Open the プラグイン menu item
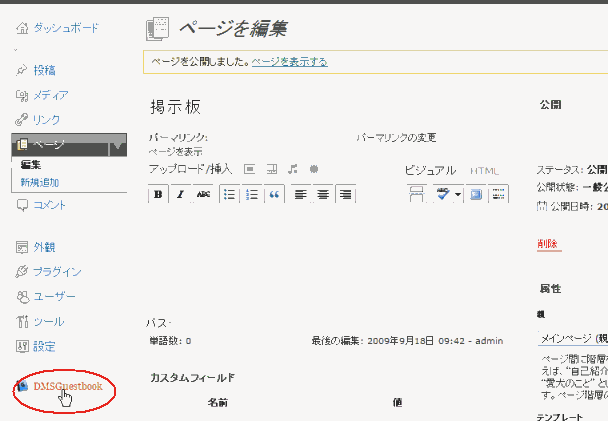Screen dimensions: 608x421 tap(57, 272)
